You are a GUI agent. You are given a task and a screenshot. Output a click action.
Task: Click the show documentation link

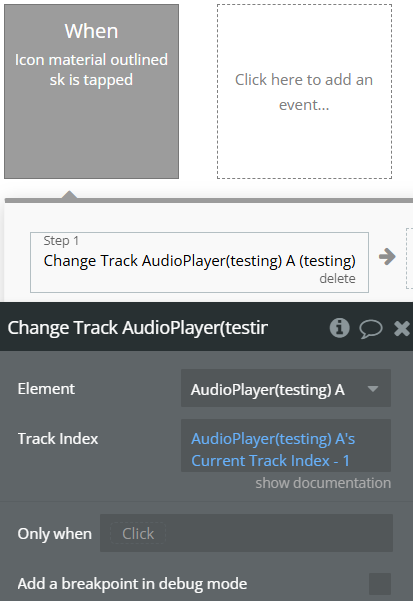click(x=323, y=483)
